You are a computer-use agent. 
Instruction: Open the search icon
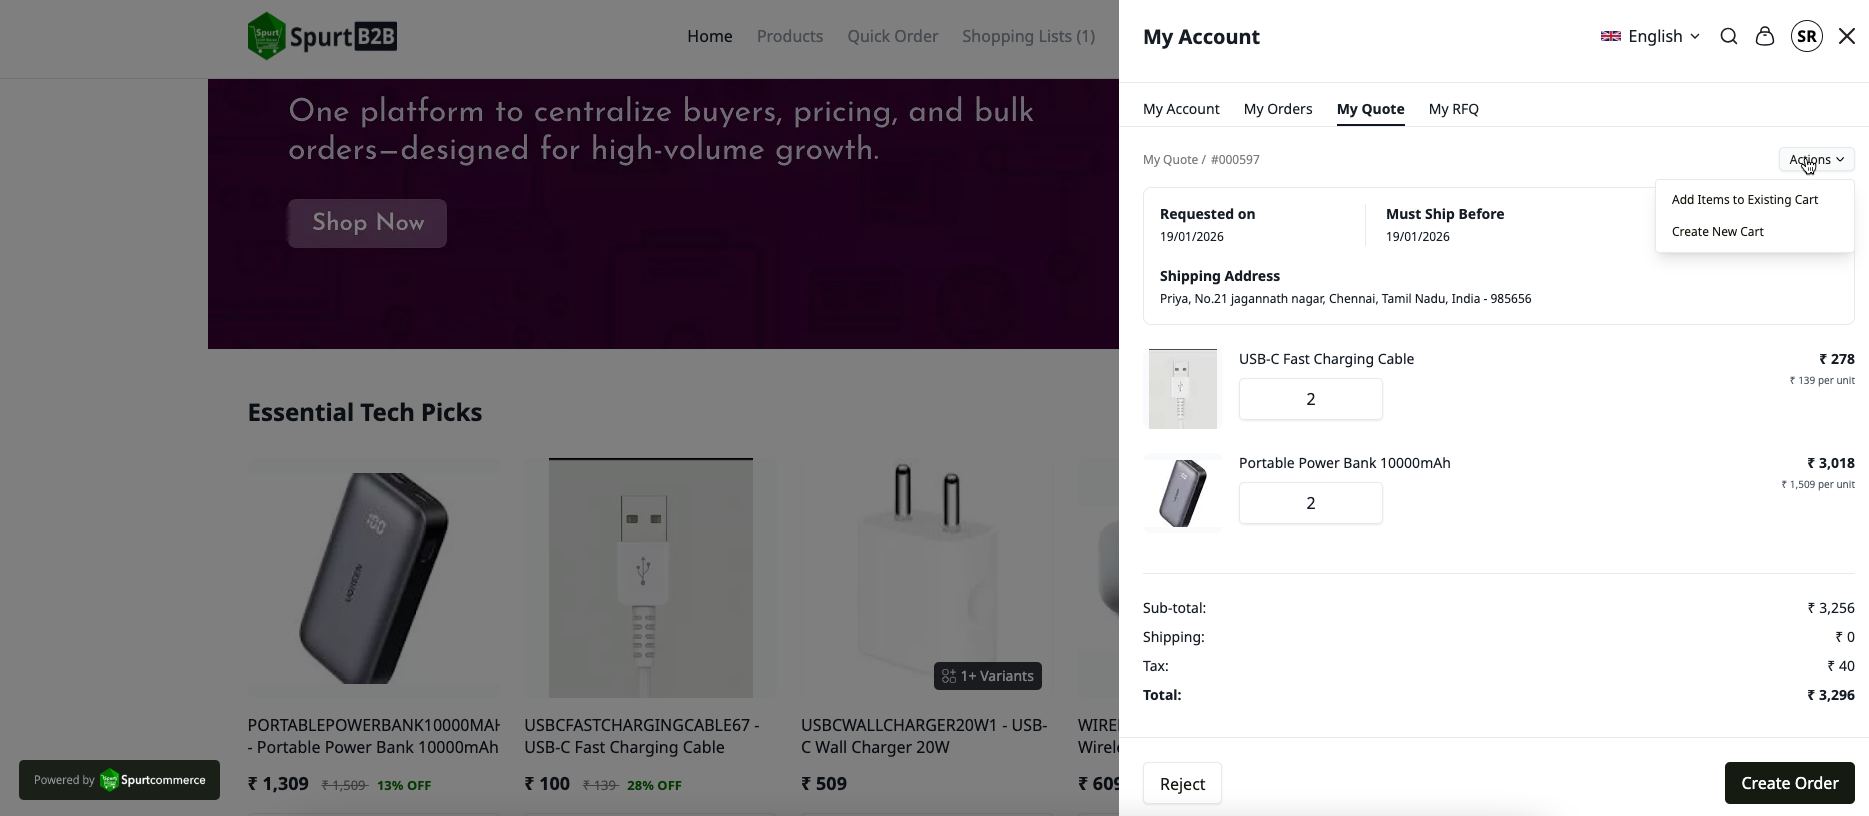pos(1728,36)
